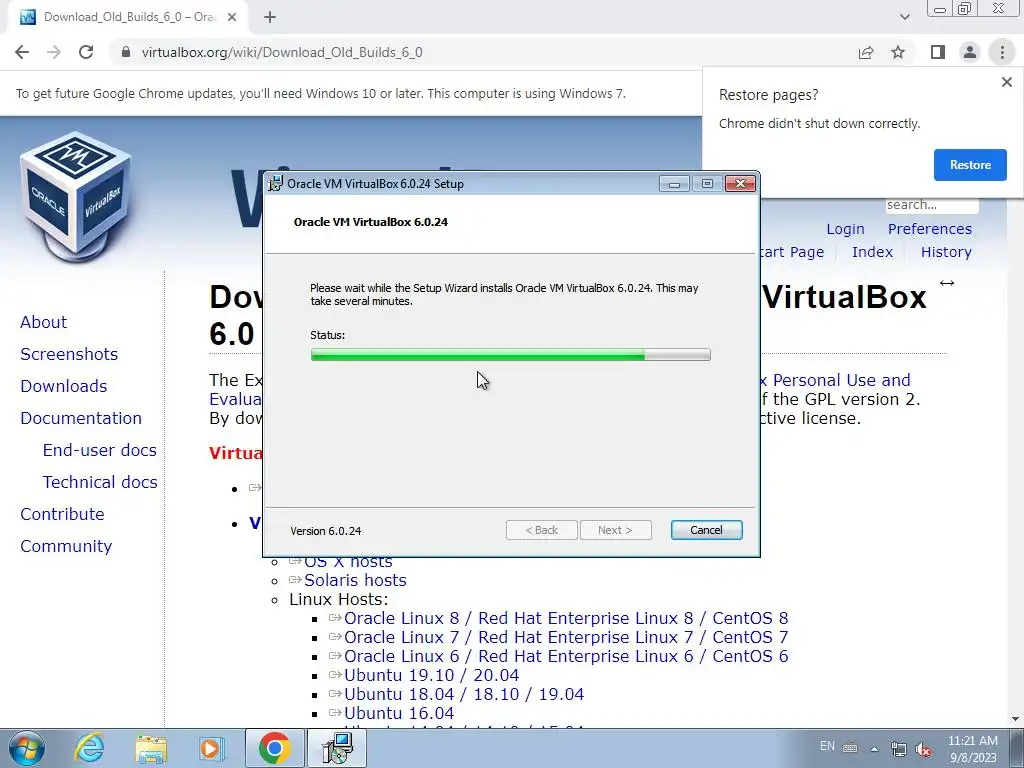Select VirtualBox installer taskbar item
Image resolution: width=1024 pixels, height=768 pixels.
tap(338, 748)
